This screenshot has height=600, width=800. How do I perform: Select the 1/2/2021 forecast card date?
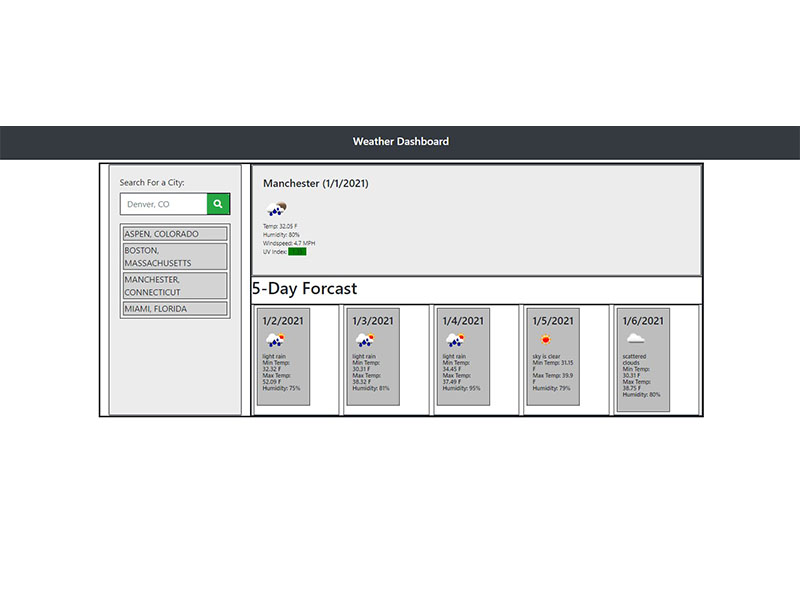coord(283,321)
